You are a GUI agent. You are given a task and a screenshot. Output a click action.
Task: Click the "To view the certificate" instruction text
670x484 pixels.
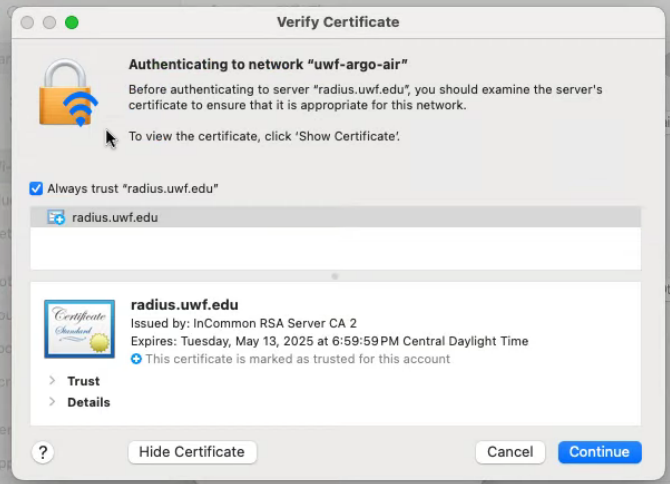[264, 136]
